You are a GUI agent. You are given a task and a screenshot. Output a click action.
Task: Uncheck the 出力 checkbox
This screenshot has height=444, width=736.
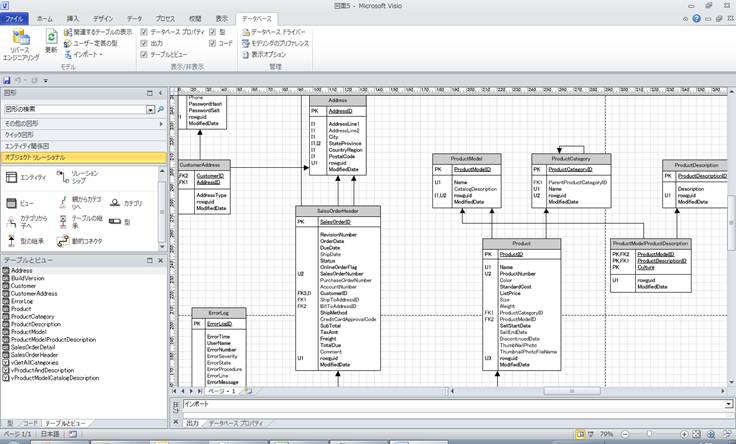(x=144, y=43)
